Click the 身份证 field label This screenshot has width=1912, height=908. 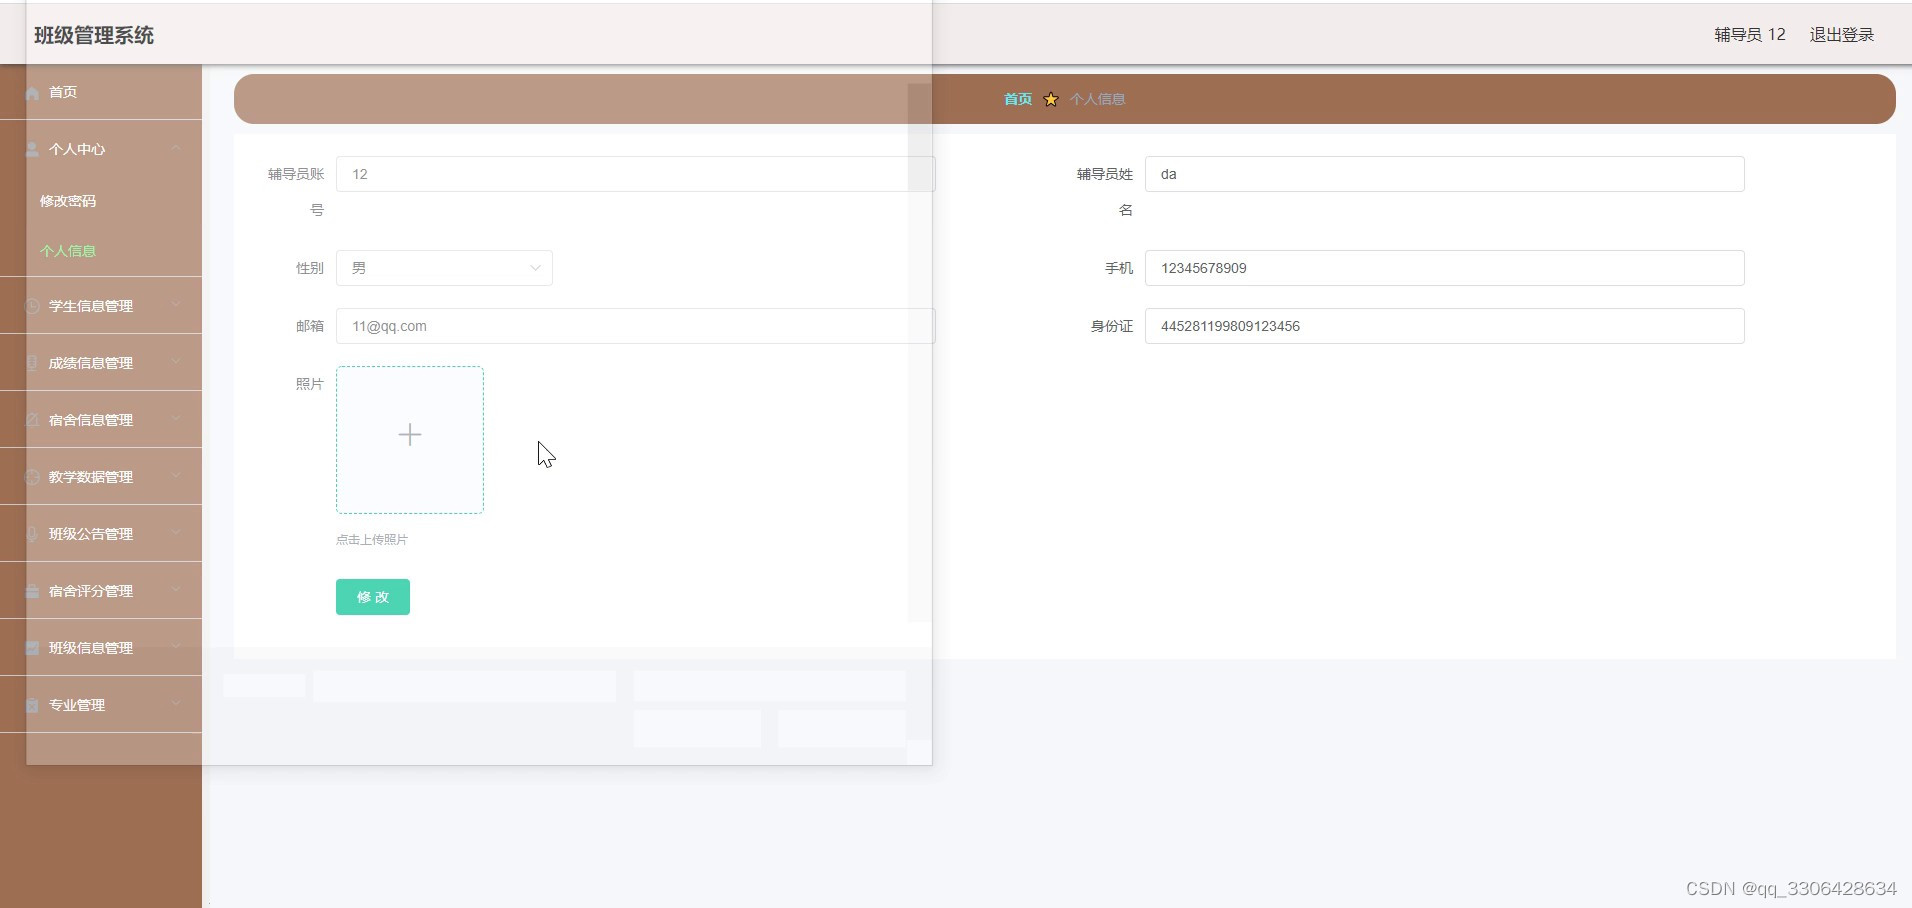click(1112, 326)
